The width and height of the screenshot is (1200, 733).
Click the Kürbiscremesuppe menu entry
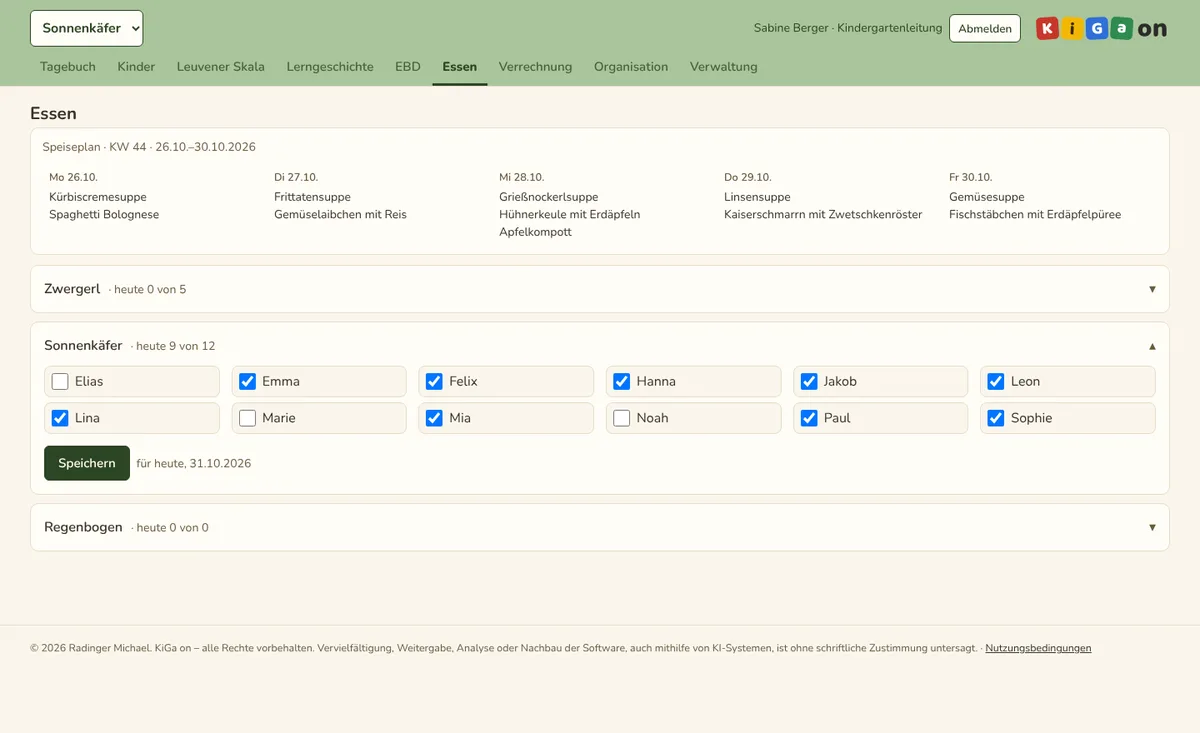point(98,197)
